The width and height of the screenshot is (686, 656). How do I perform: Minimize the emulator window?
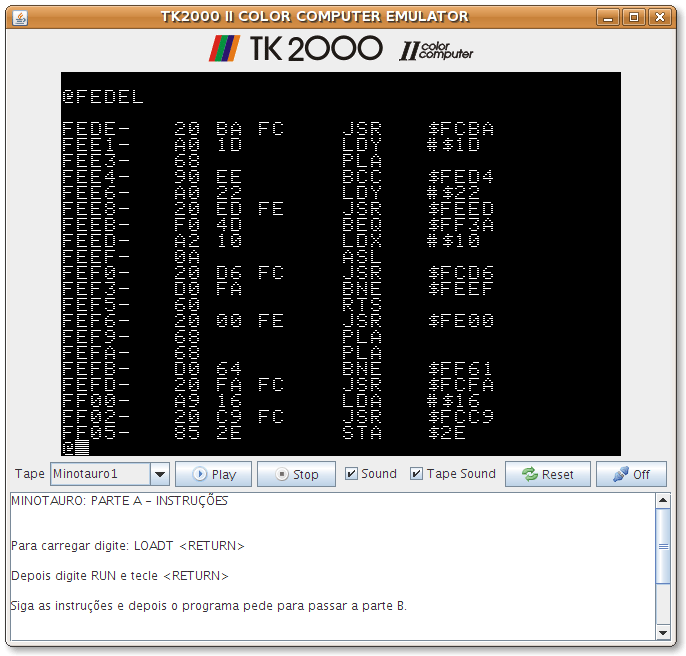pos(608,18)
